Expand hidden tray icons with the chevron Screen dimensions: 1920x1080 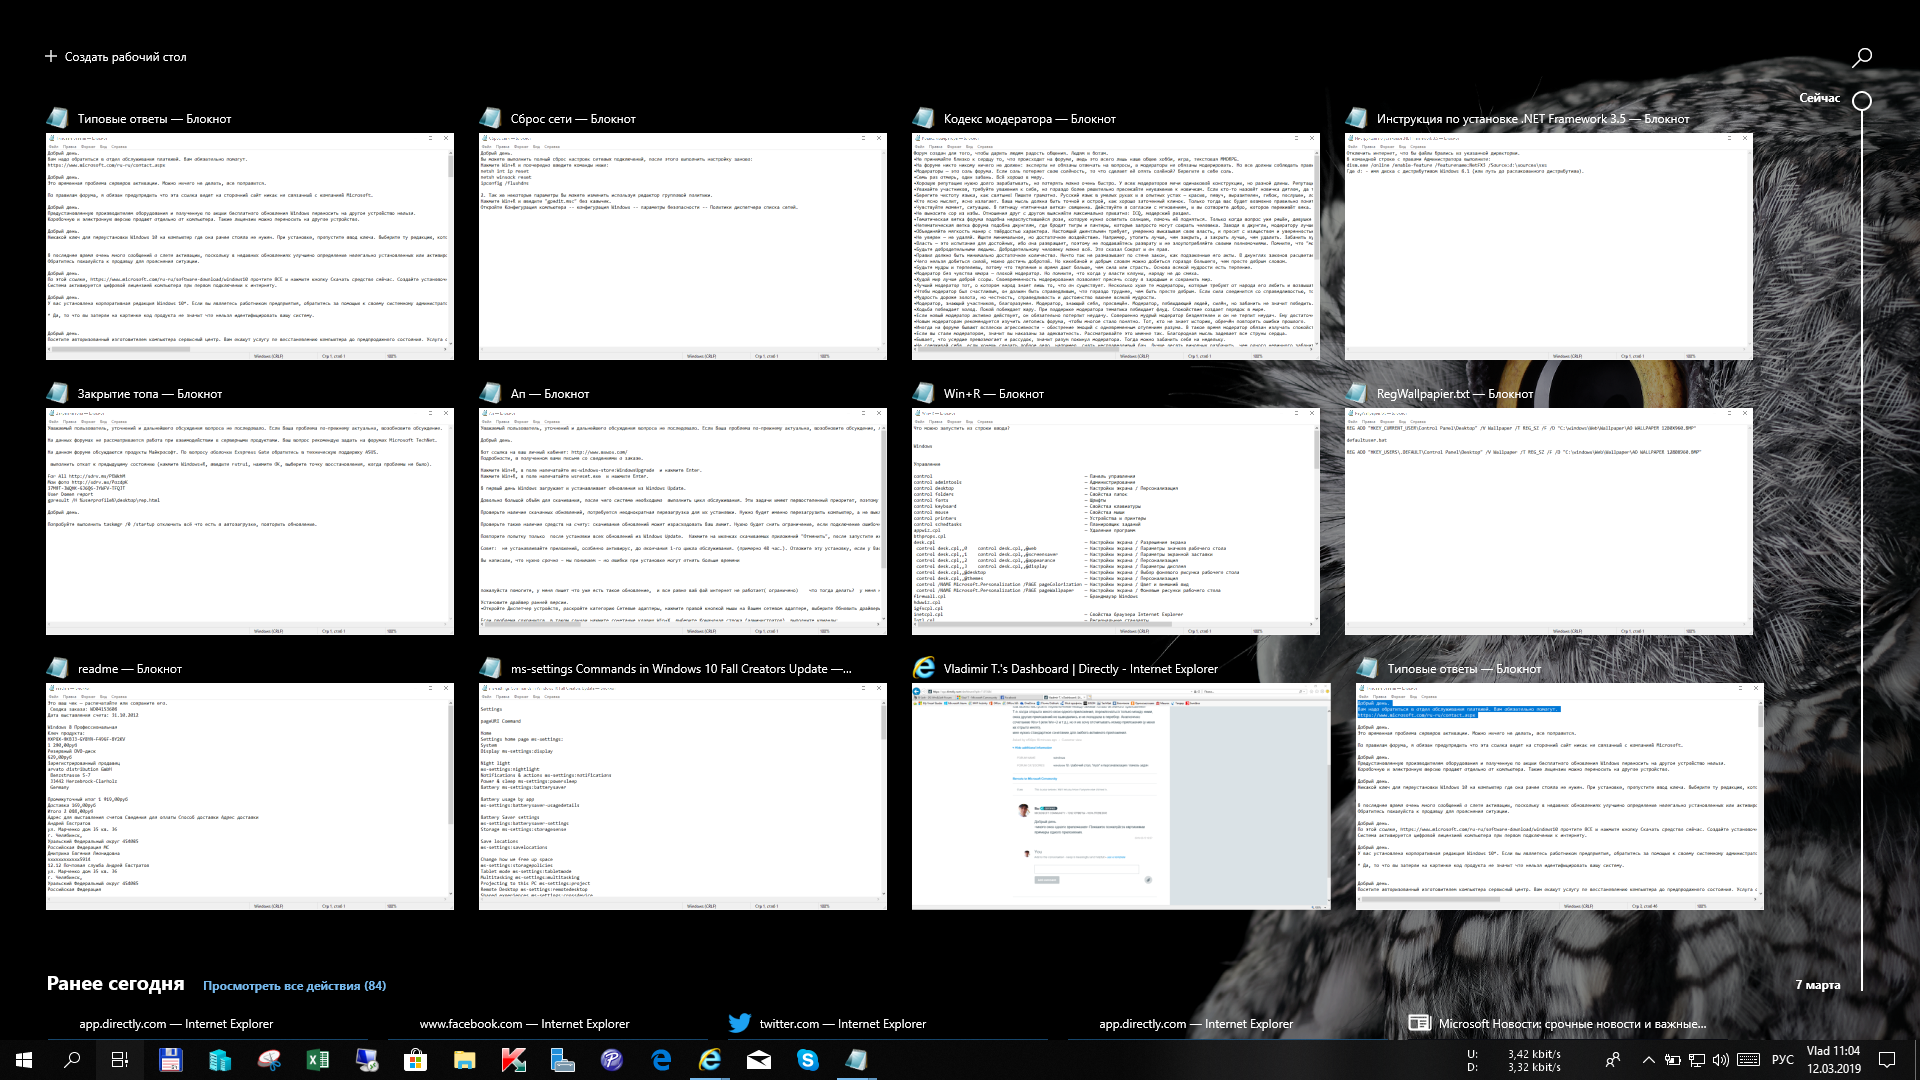click(x=1648, y=1060)
